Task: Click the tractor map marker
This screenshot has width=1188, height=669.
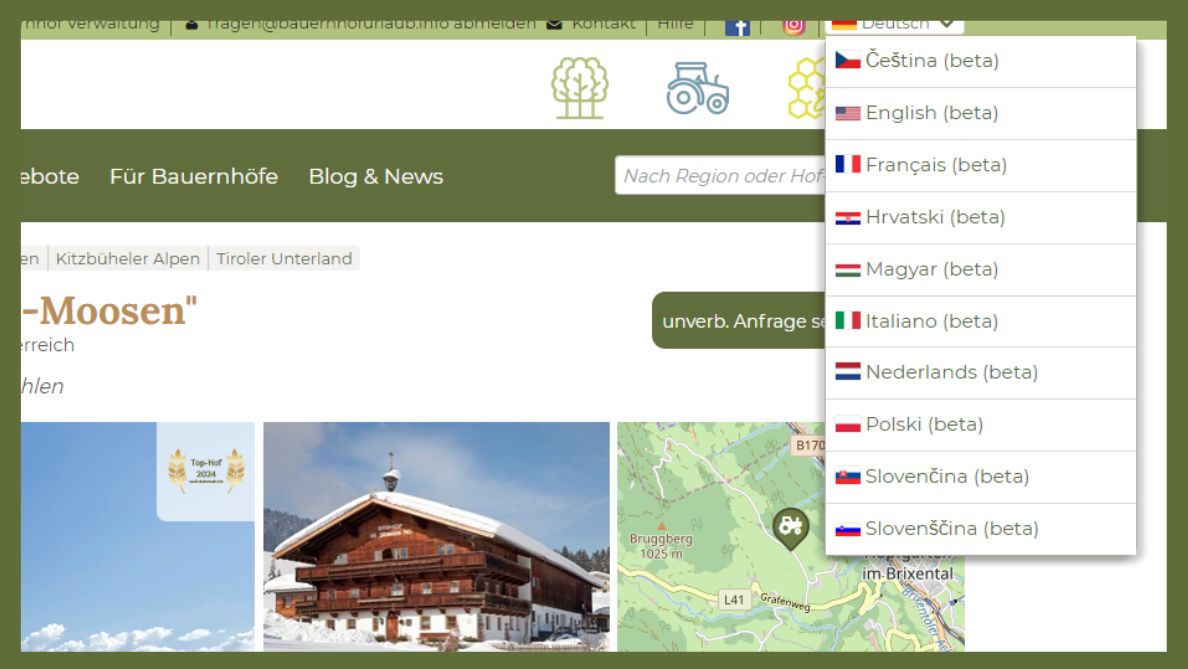Action: click(790, 527)
